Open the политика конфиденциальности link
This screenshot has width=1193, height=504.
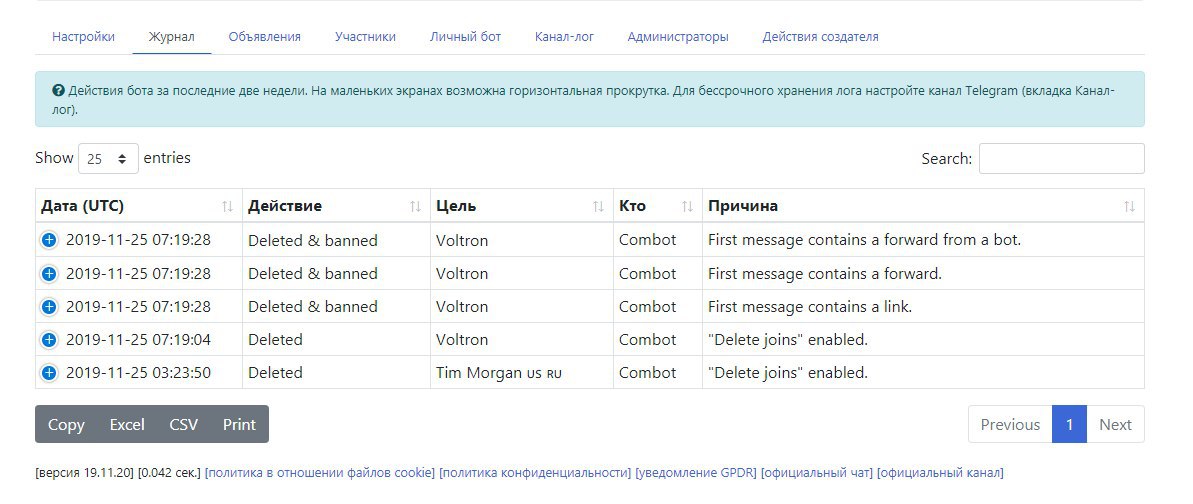click(x=536, y=473)
